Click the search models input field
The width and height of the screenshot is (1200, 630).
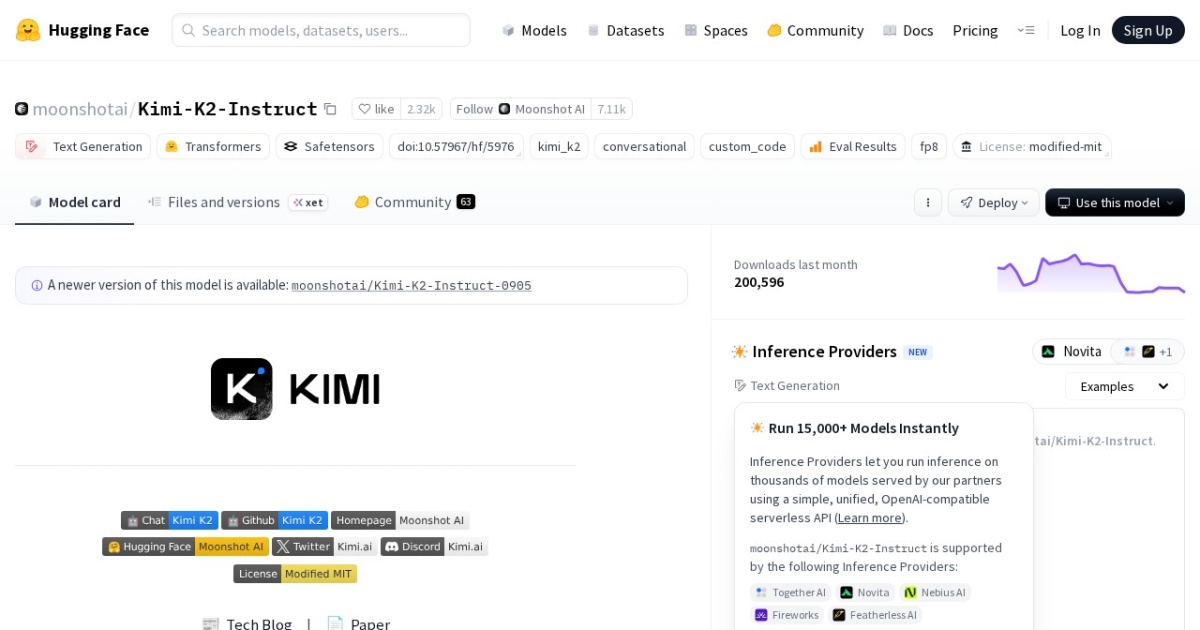320,30
